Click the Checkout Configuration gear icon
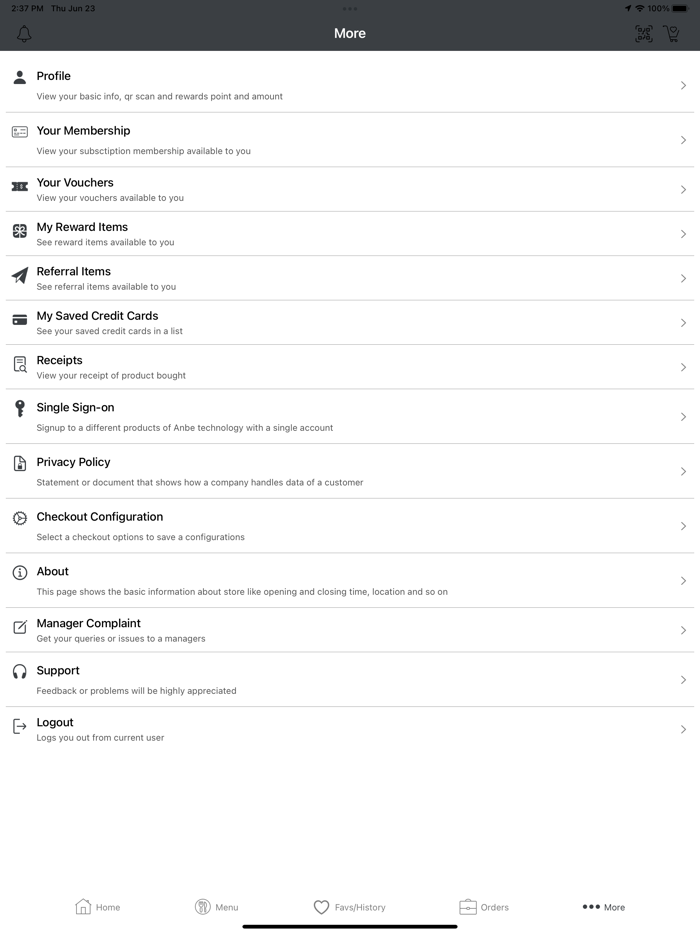 coord(19,518)
